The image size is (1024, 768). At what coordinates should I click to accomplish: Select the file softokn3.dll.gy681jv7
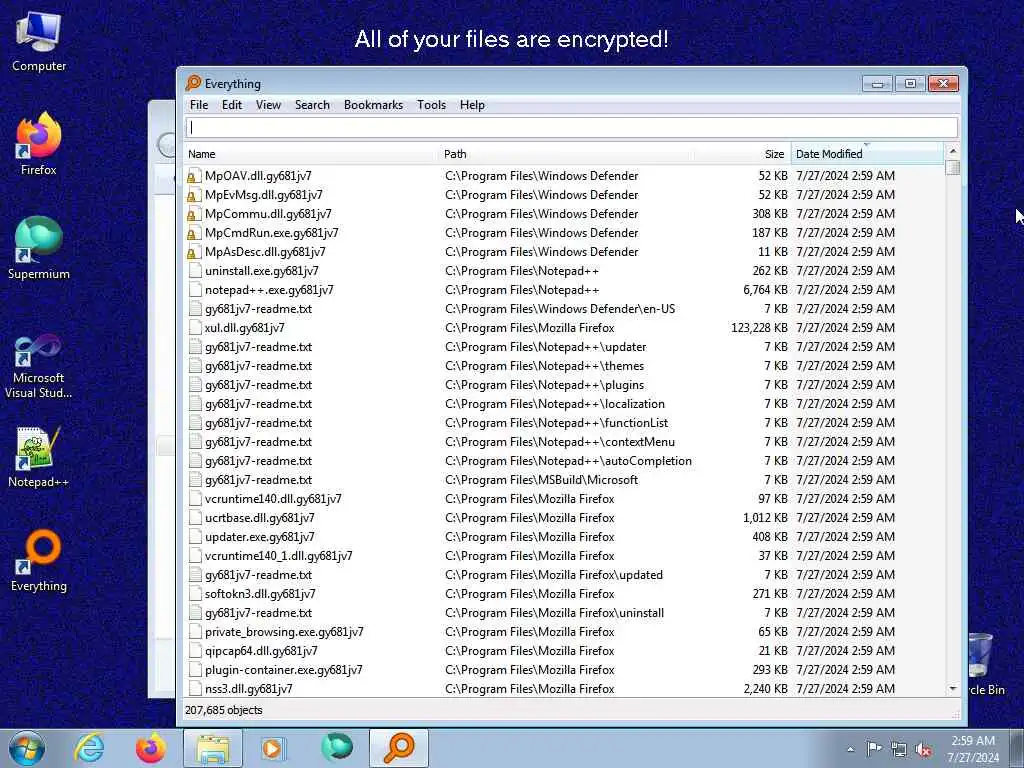[260, 594]
